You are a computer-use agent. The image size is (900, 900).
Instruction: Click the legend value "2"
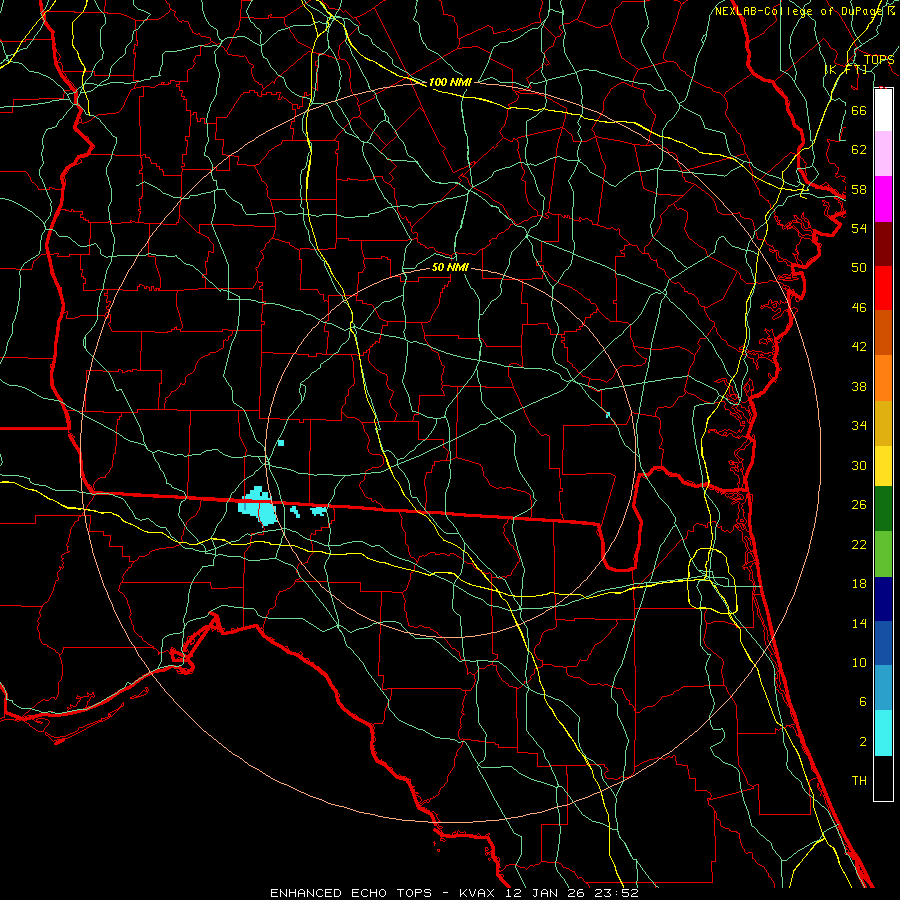click(x=862, y=742)
